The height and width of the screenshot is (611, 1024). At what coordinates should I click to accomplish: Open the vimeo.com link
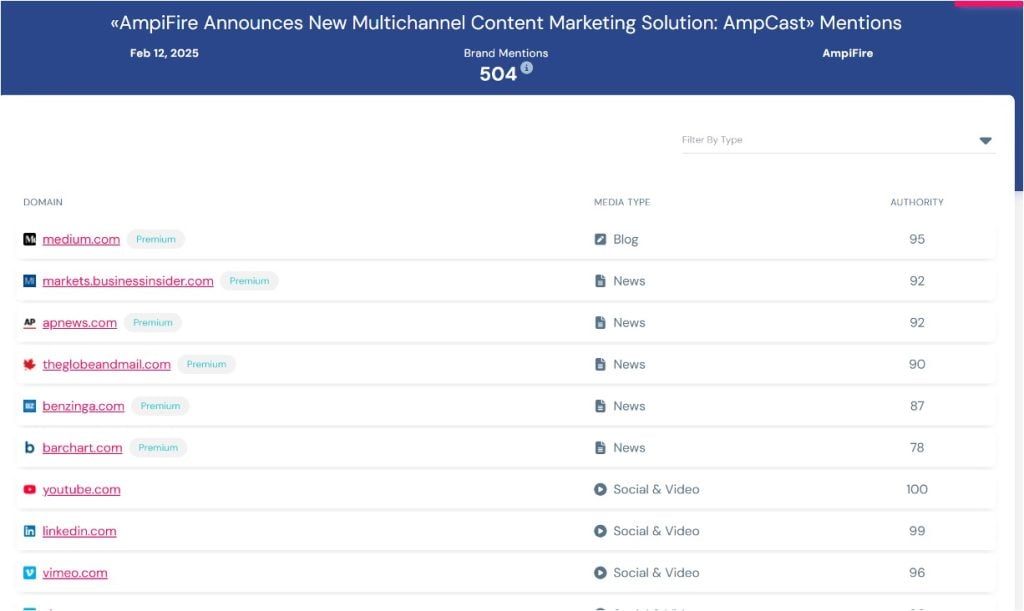[75, 573]
